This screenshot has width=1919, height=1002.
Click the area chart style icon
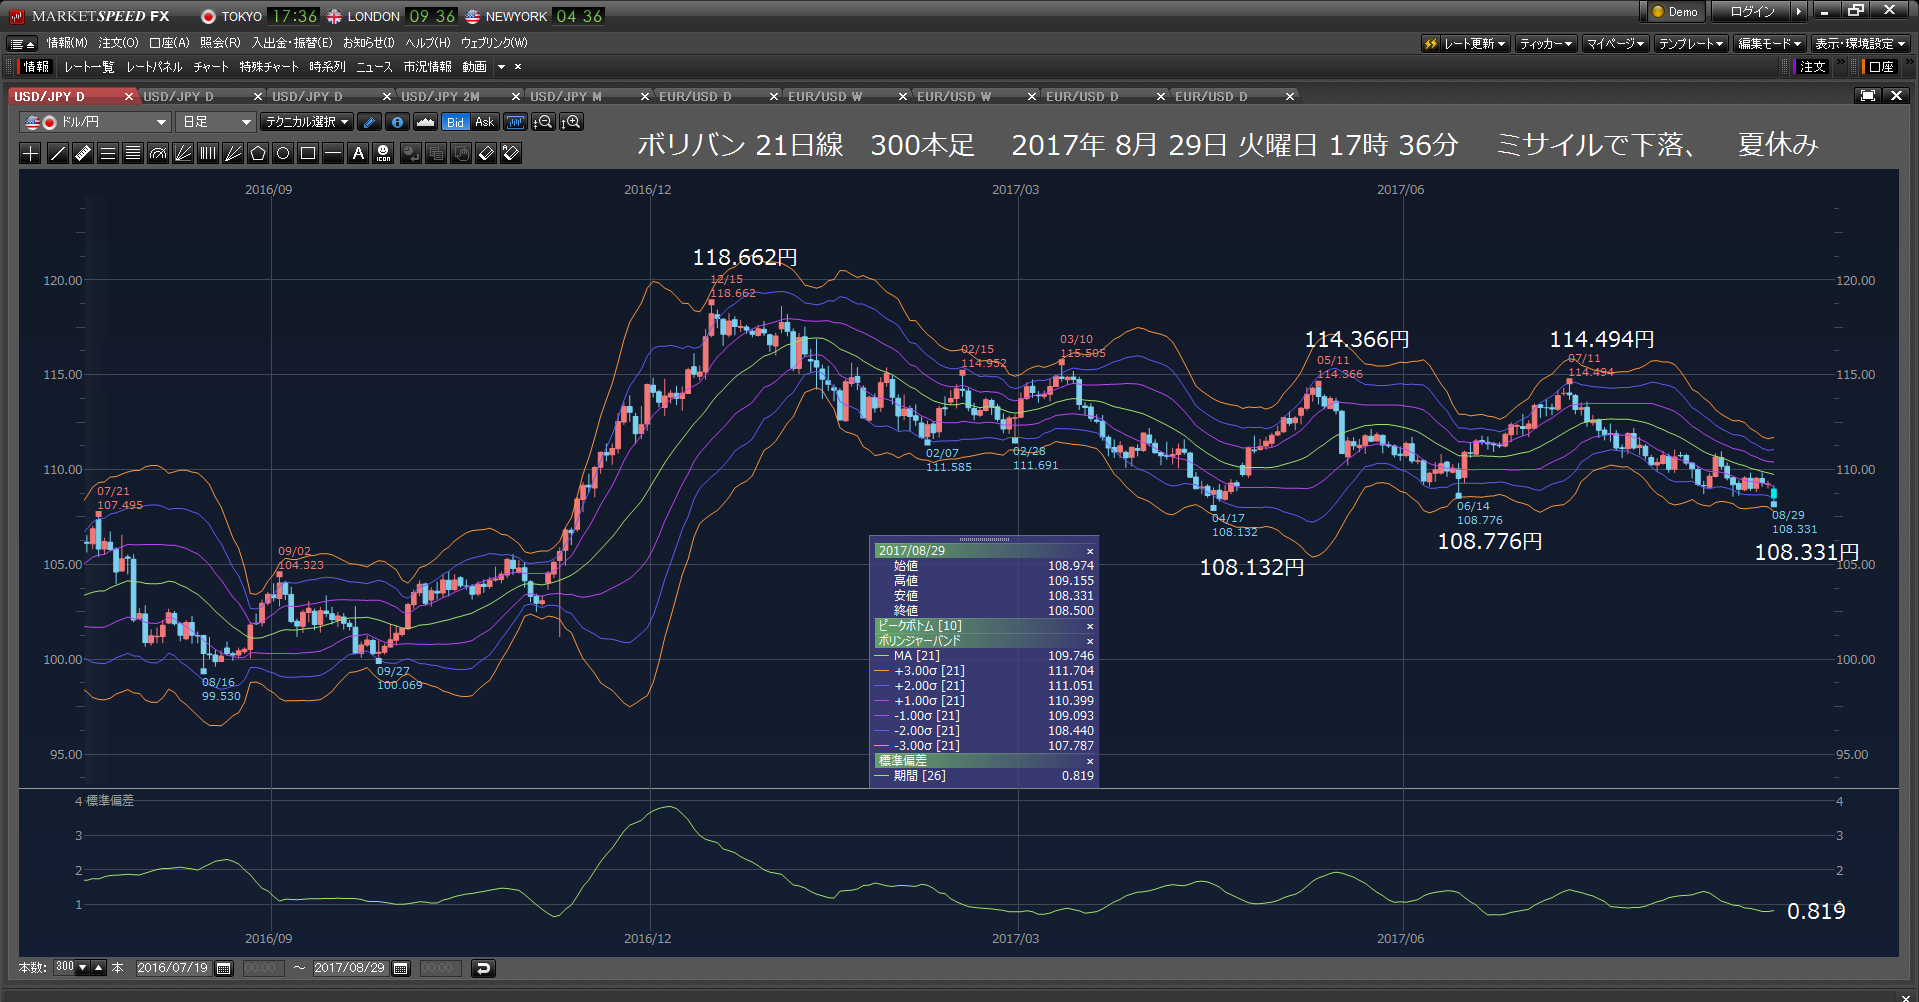(x=425, y=122)
